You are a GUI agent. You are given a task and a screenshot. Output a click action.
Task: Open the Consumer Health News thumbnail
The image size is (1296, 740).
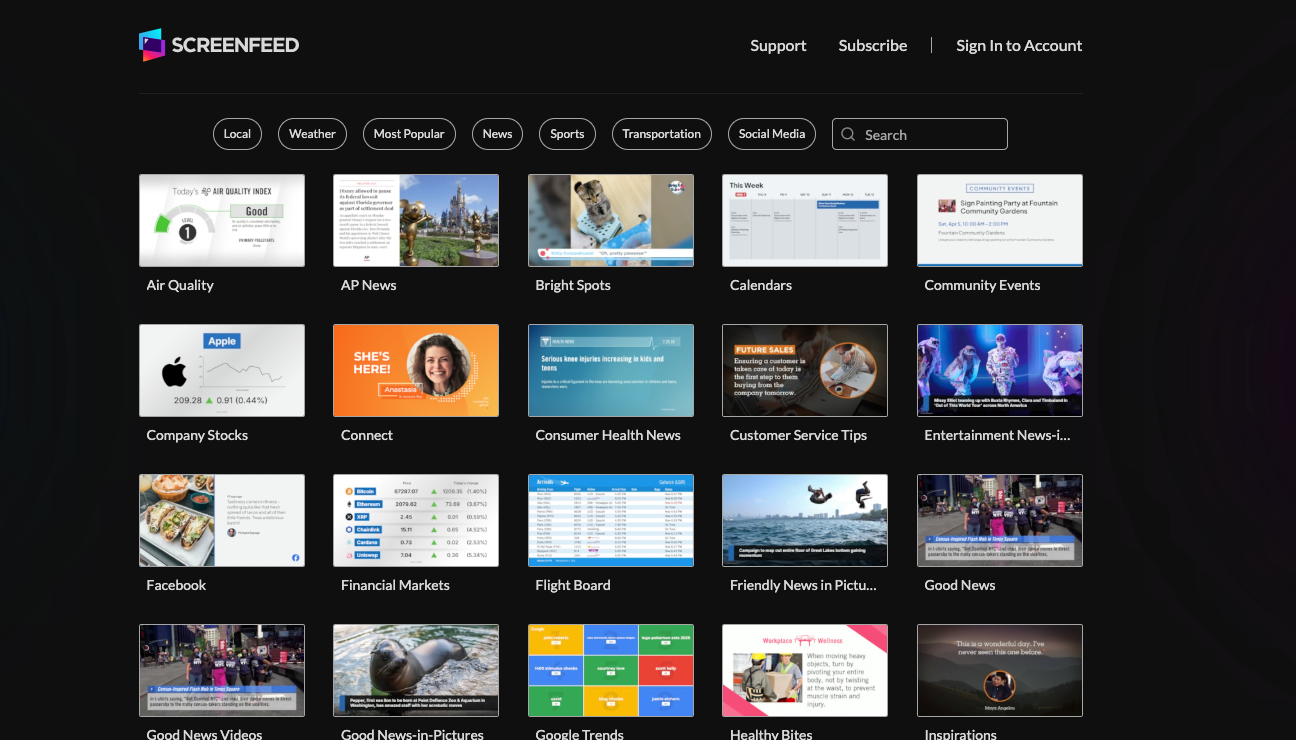(x=611, y=370)
